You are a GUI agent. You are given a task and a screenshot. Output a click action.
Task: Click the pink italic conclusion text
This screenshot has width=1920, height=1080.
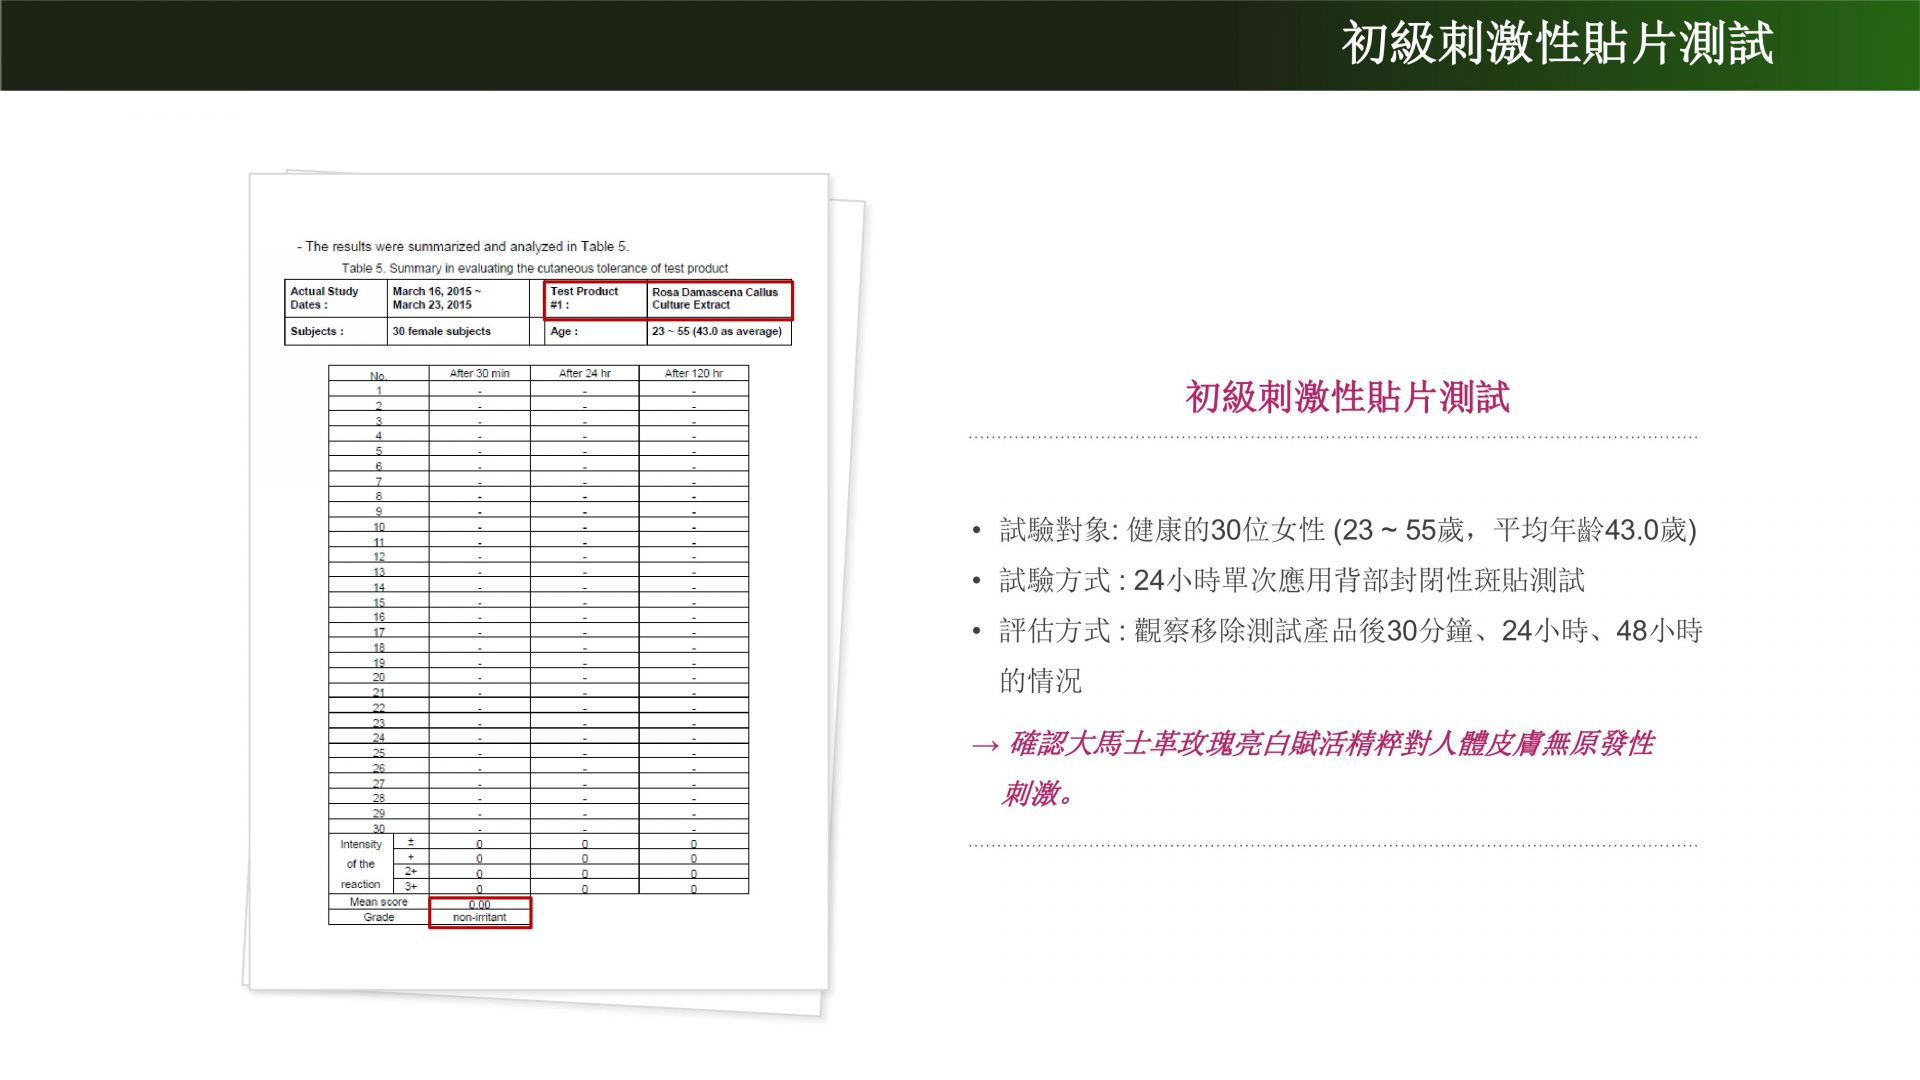click(1330, 744)
